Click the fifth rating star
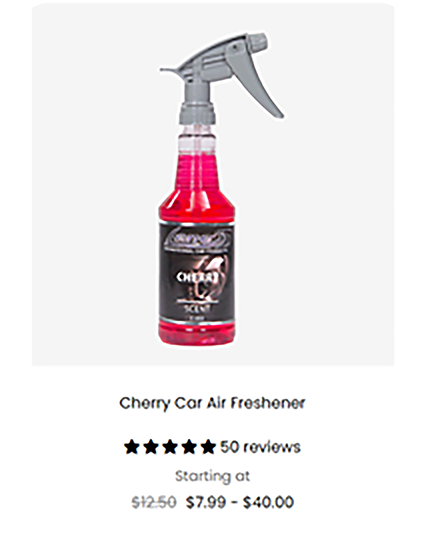This screenshot has width=428, height=539. [208, 447]
